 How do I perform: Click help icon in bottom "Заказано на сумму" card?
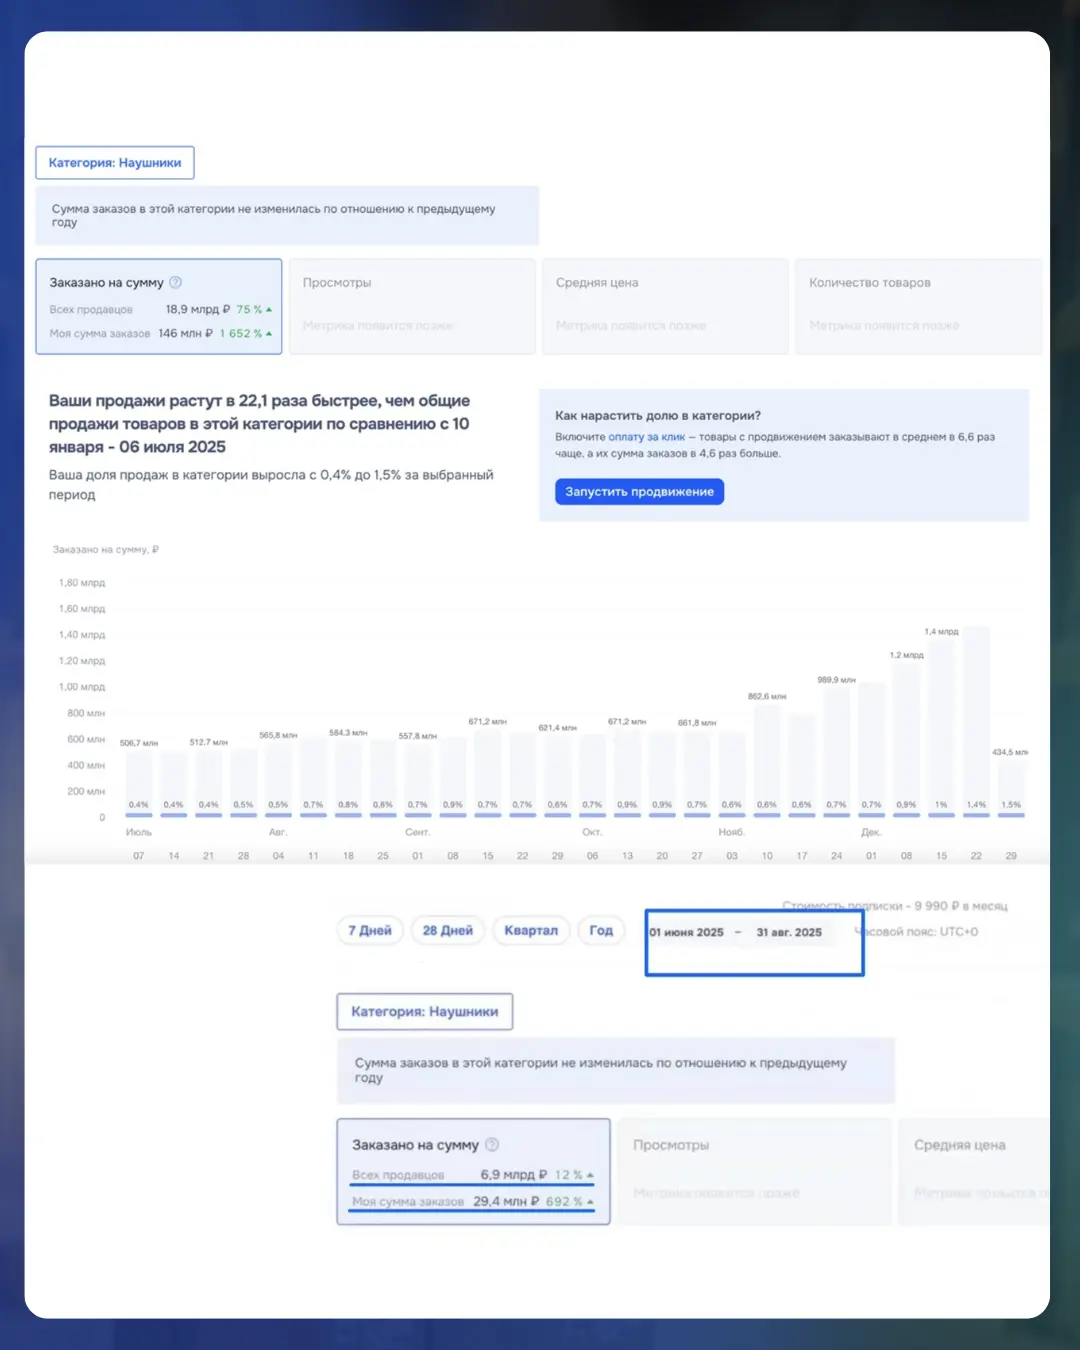(492, 1145)
